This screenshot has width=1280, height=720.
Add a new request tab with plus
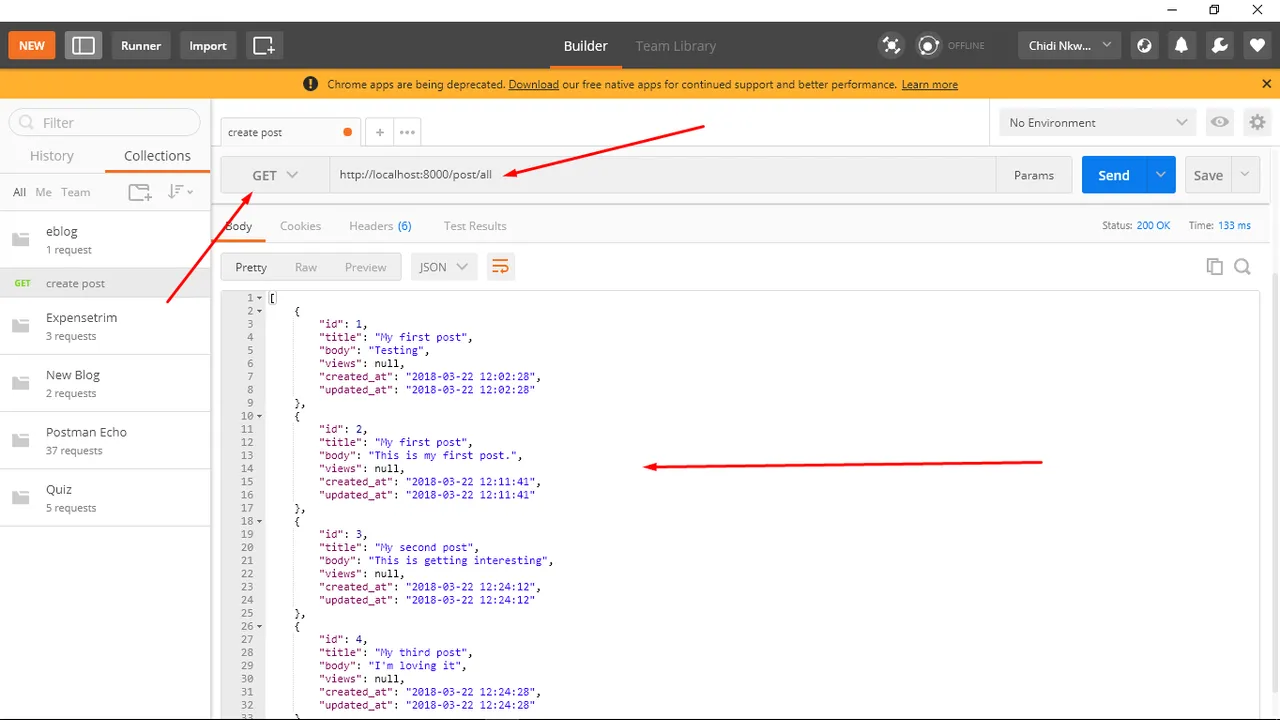point(379,132)
